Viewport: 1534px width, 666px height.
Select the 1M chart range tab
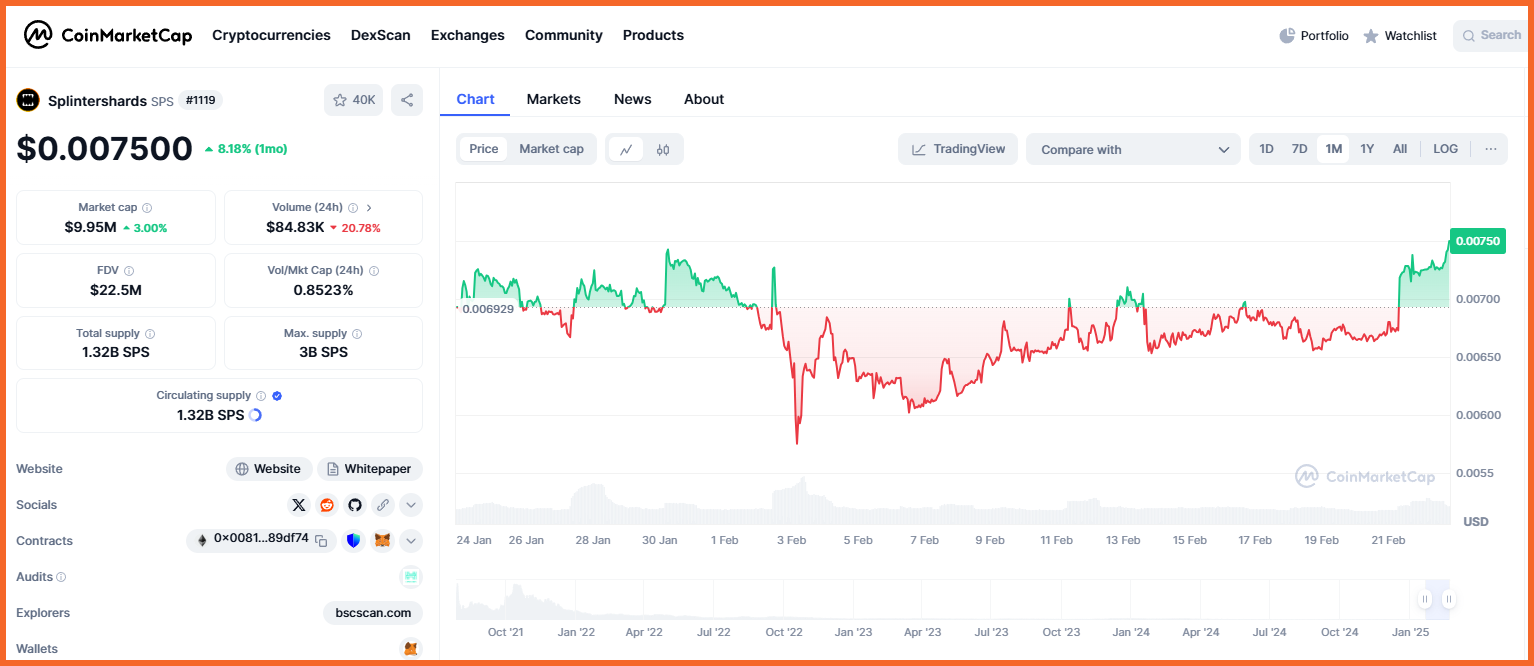[1333, 149]
